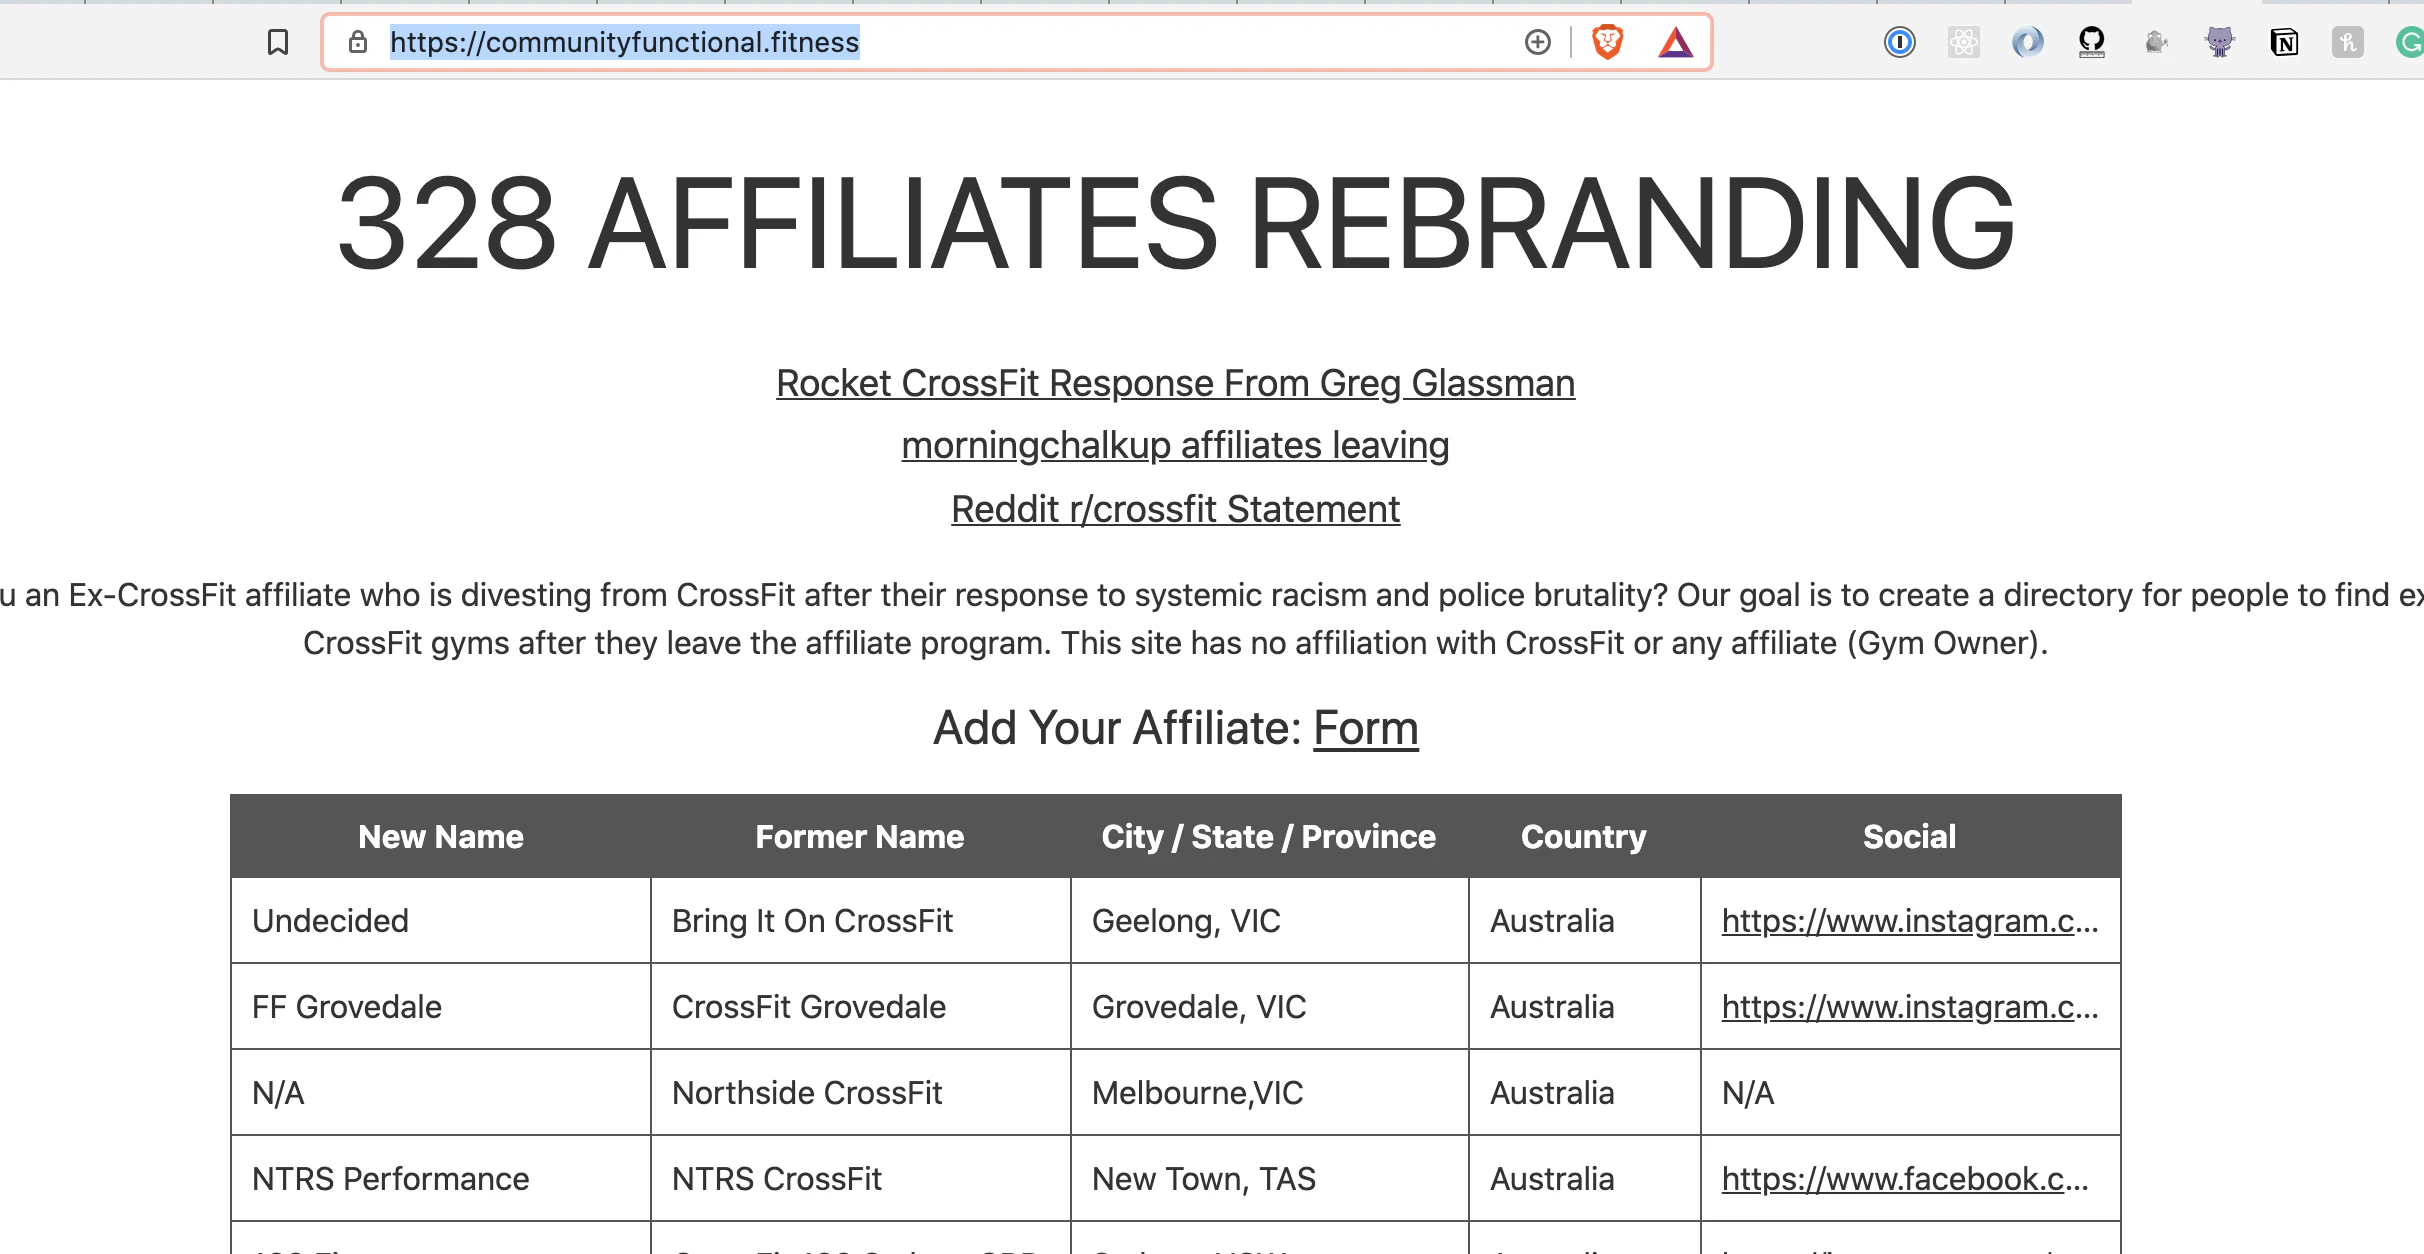The image size is (2424, 1254).
Task: View site security via the padlock icon
Action: click(357, 42)
